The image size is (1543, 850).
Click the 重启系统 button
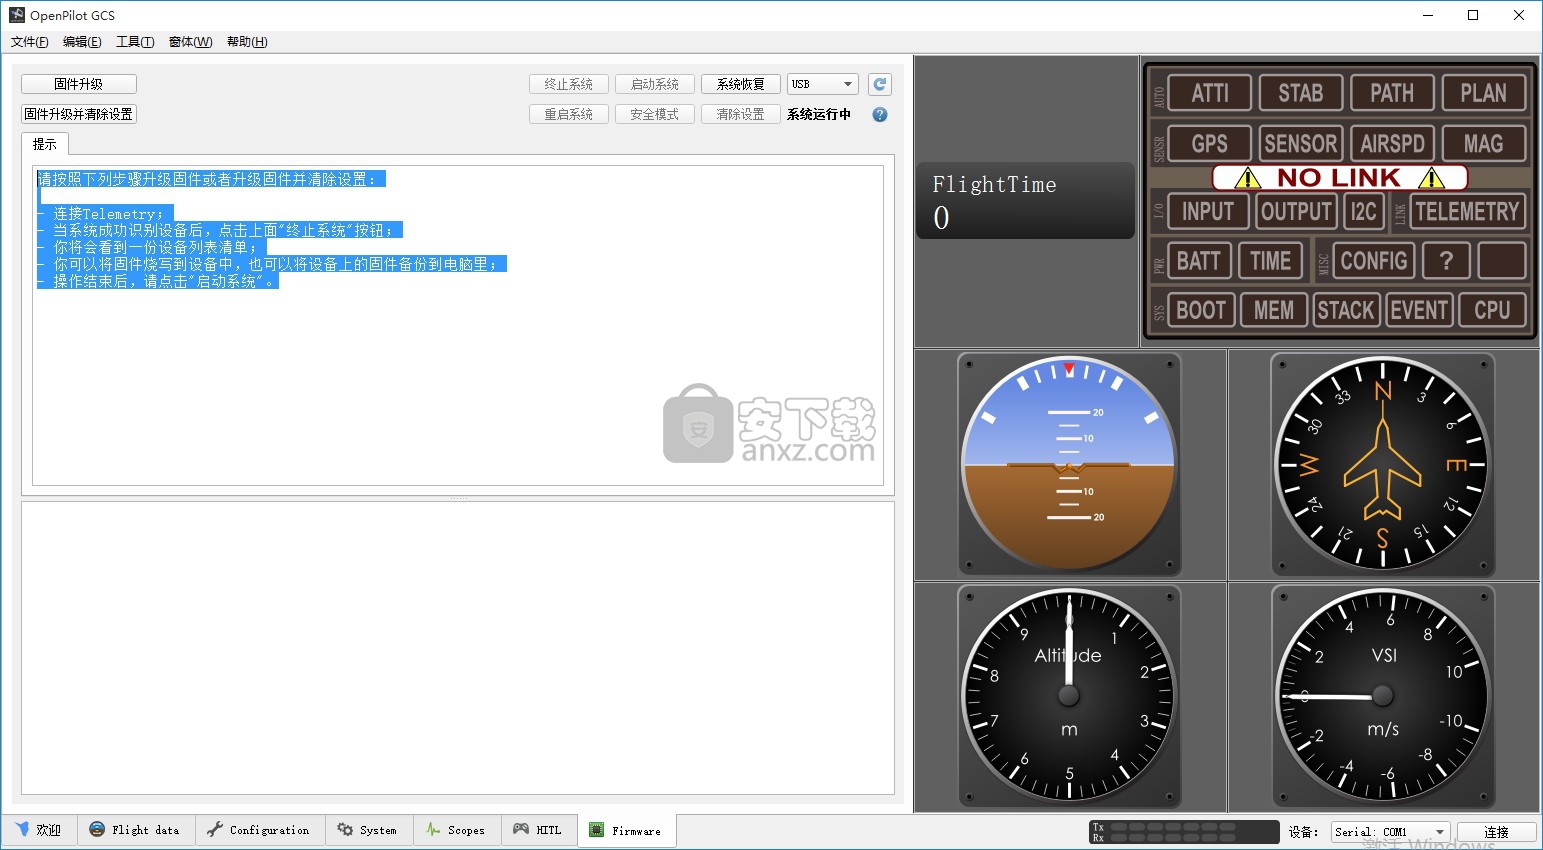(x=569, y=114)
